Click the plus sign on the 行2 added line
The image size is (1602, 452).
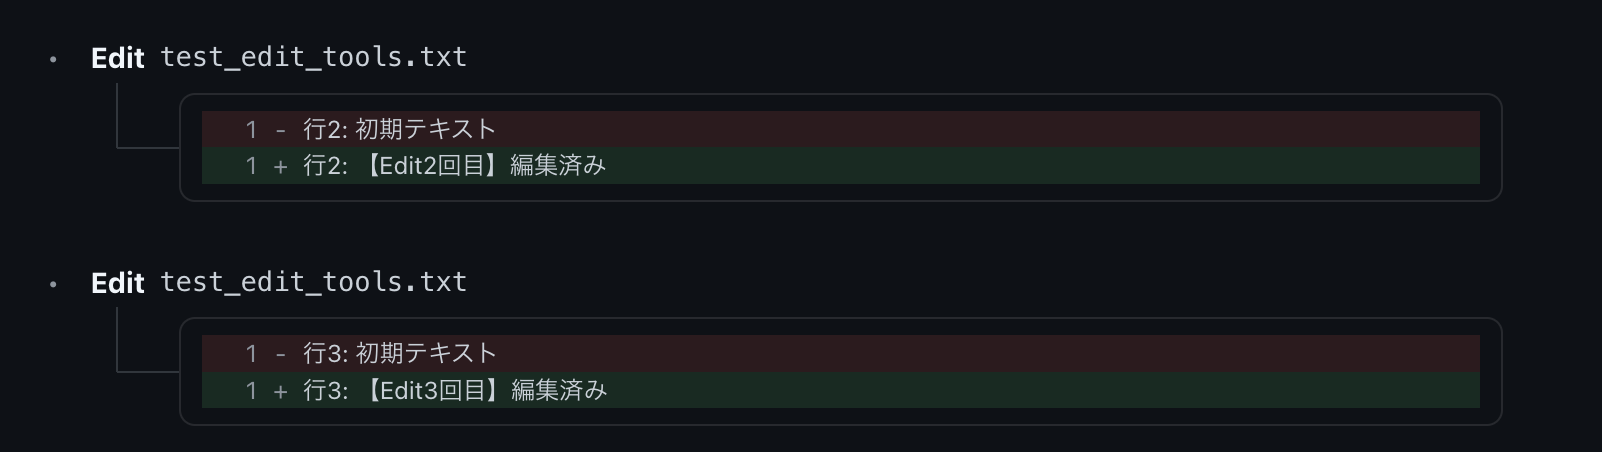point(281,166)
